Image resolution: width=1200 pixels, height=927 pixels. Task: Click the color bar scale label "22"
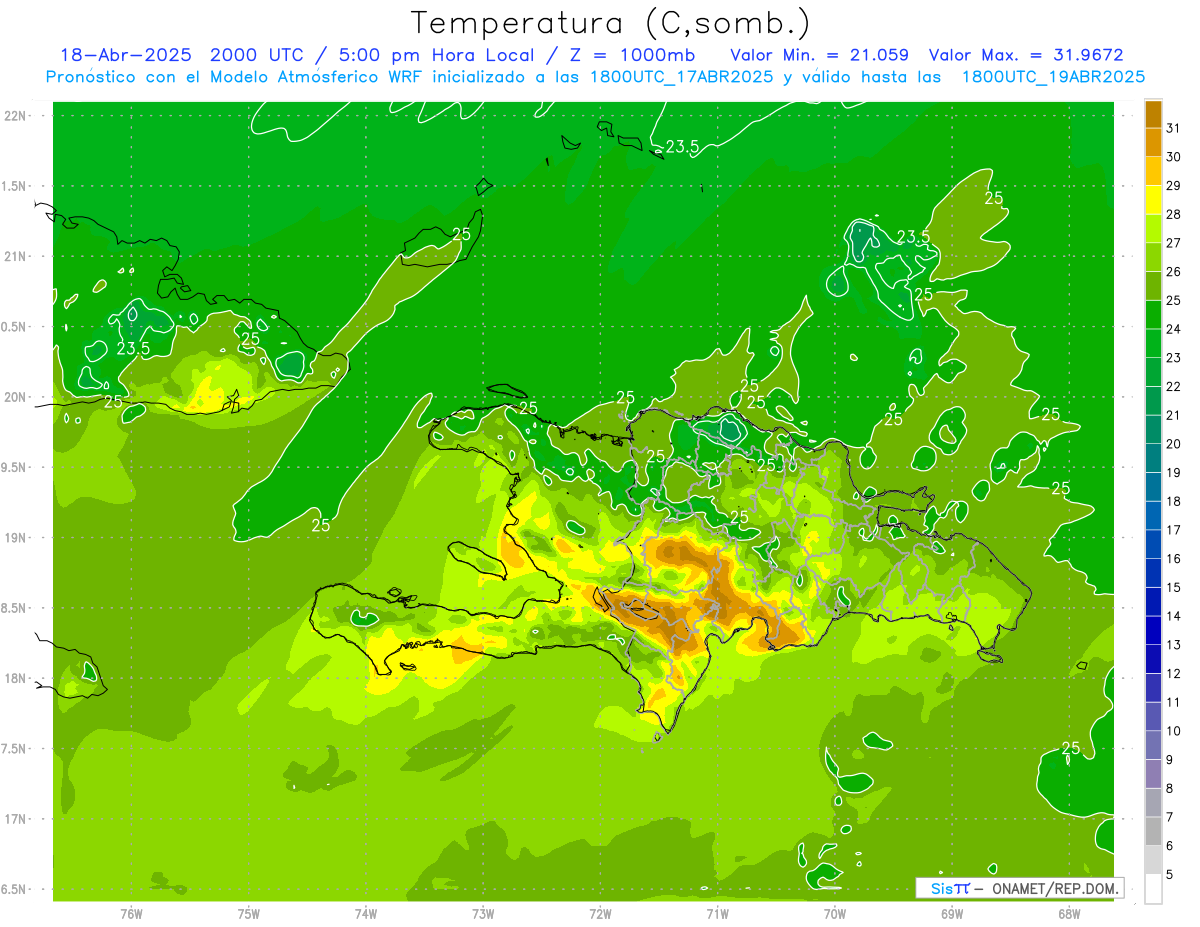(x=1173, y=386)
